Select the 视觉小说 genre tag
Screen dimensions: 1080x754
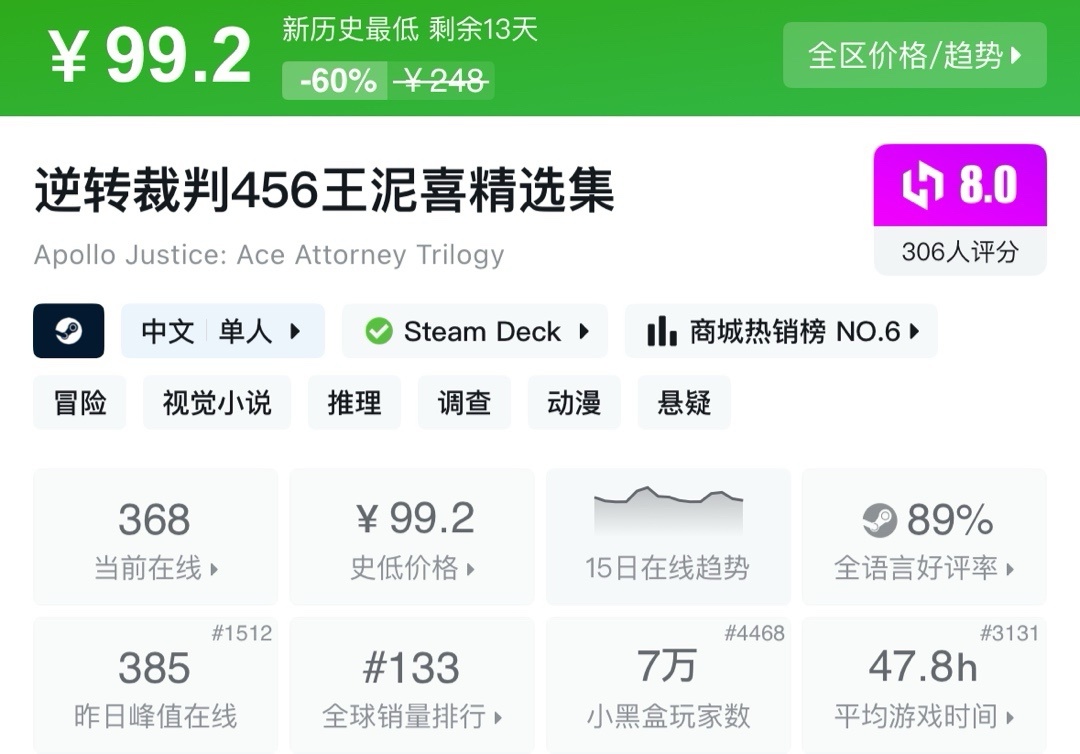216,403
